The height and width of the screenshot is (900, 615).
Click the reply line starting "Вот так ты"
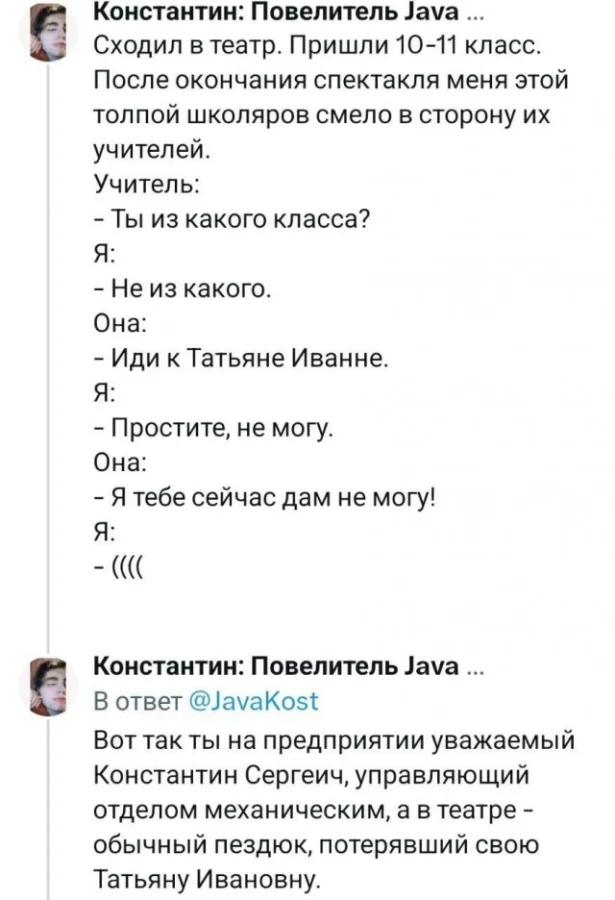coord(336,740)
